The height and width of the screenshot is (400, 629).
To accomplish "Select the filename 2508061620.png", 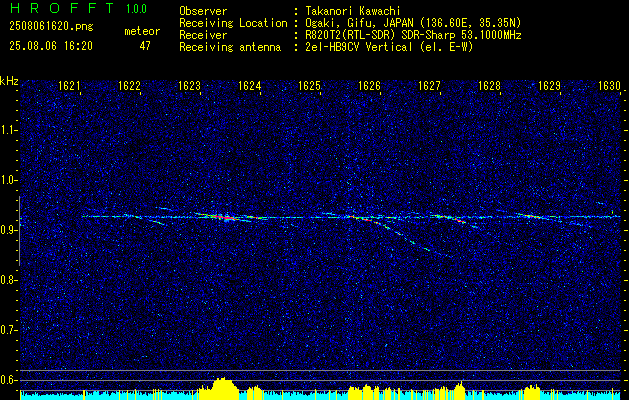I will pyautogui.click(x=51, y=26).
